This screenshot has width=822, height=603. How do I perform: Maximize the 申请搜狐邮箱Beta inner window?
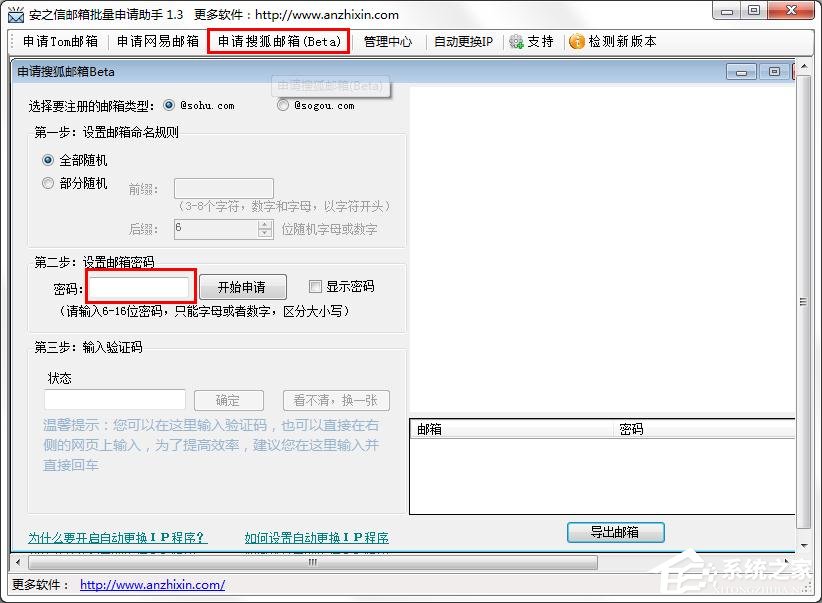pyautogui.click(x=774, y=72)
